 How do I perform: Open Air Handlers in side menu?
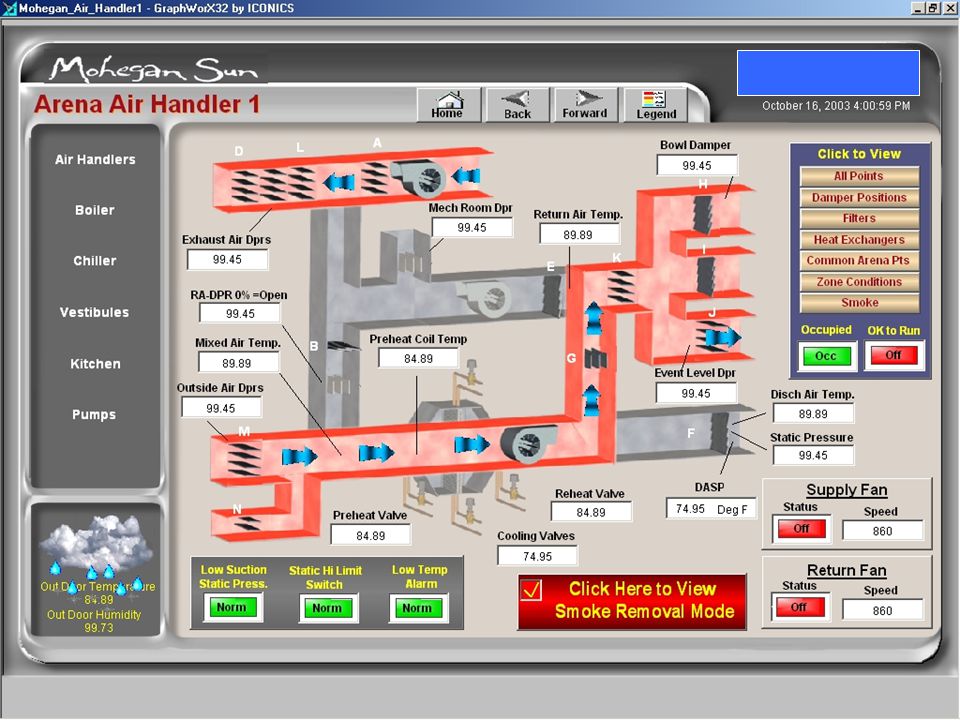[95, 159]
